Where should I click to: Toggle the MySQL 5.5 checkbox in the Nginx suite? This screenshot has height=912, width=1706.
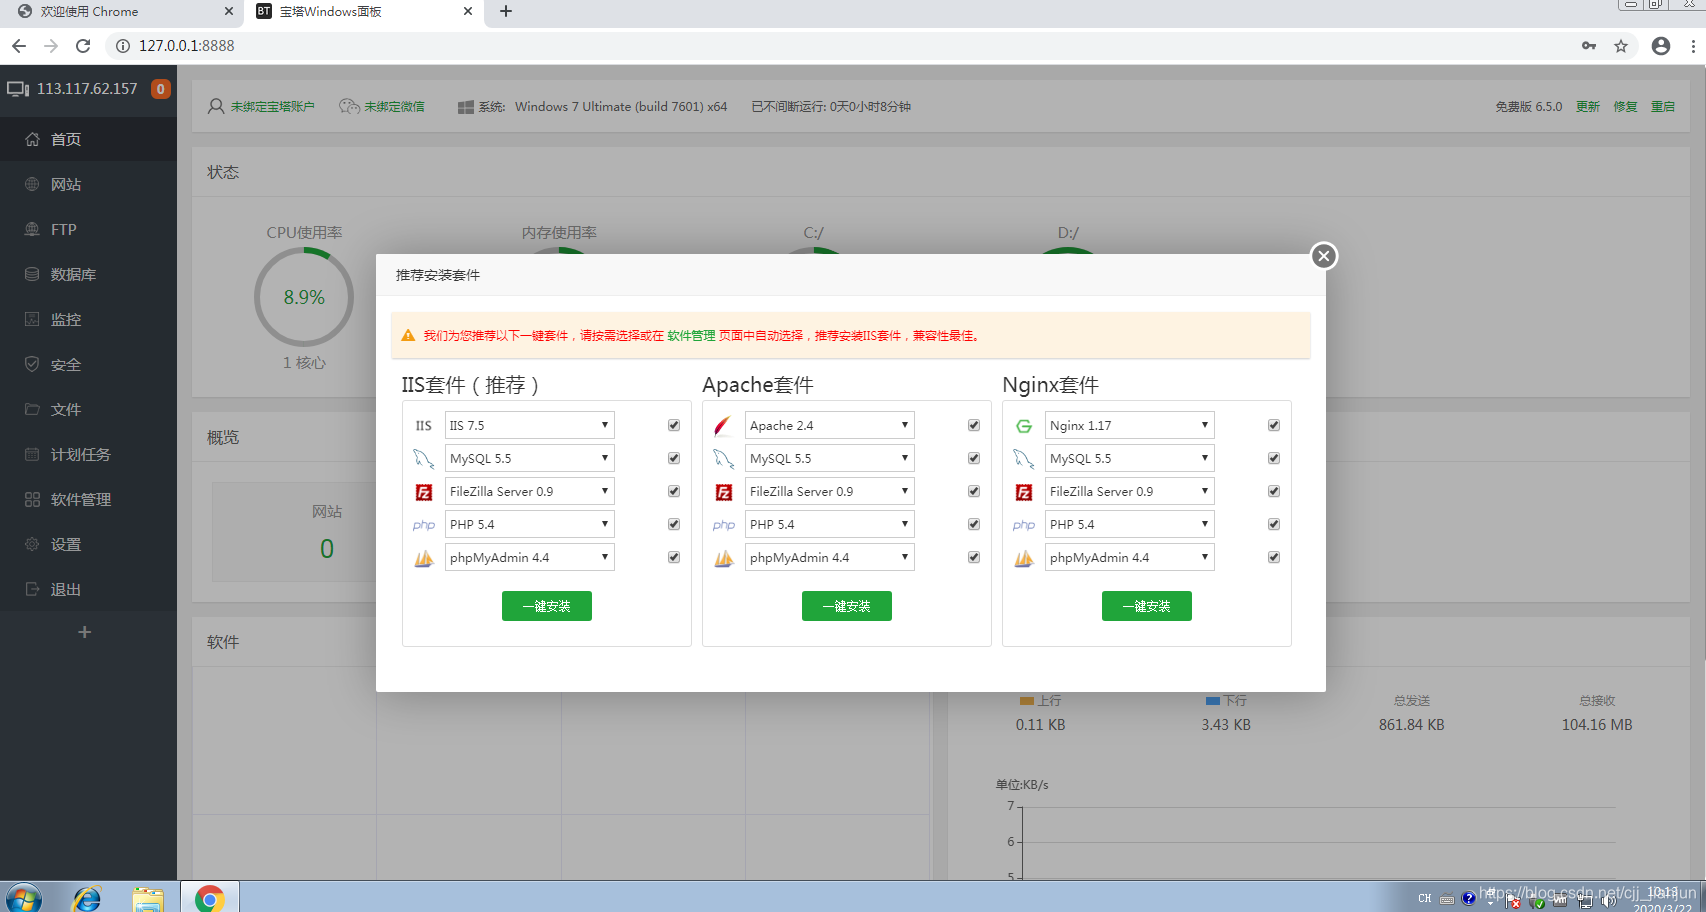(1274, 458)
